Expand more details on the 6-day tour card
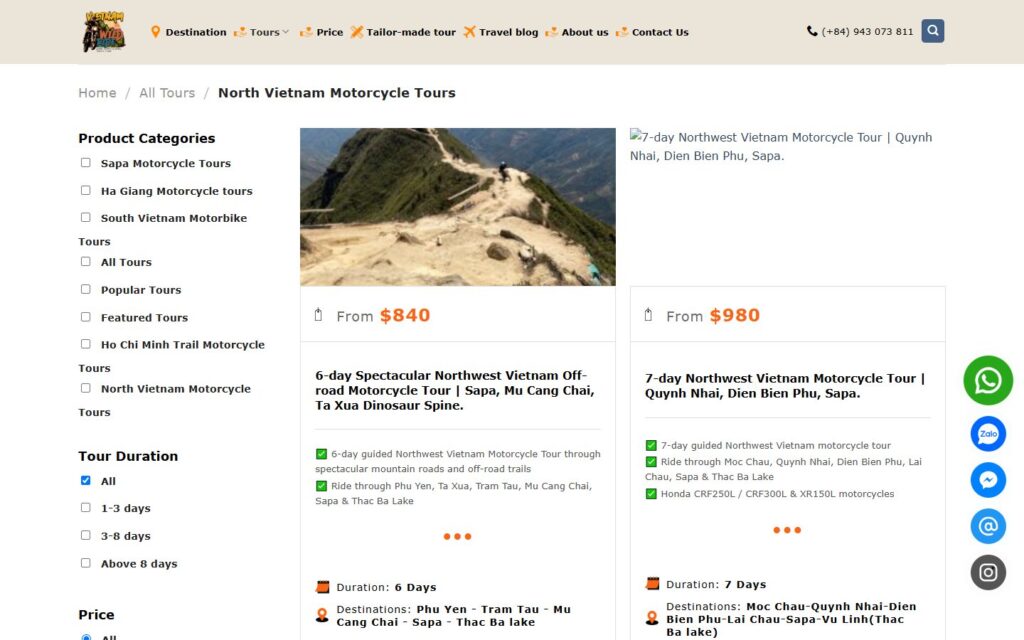Screen dimensions: 1024x640 (x=457, y=536)
